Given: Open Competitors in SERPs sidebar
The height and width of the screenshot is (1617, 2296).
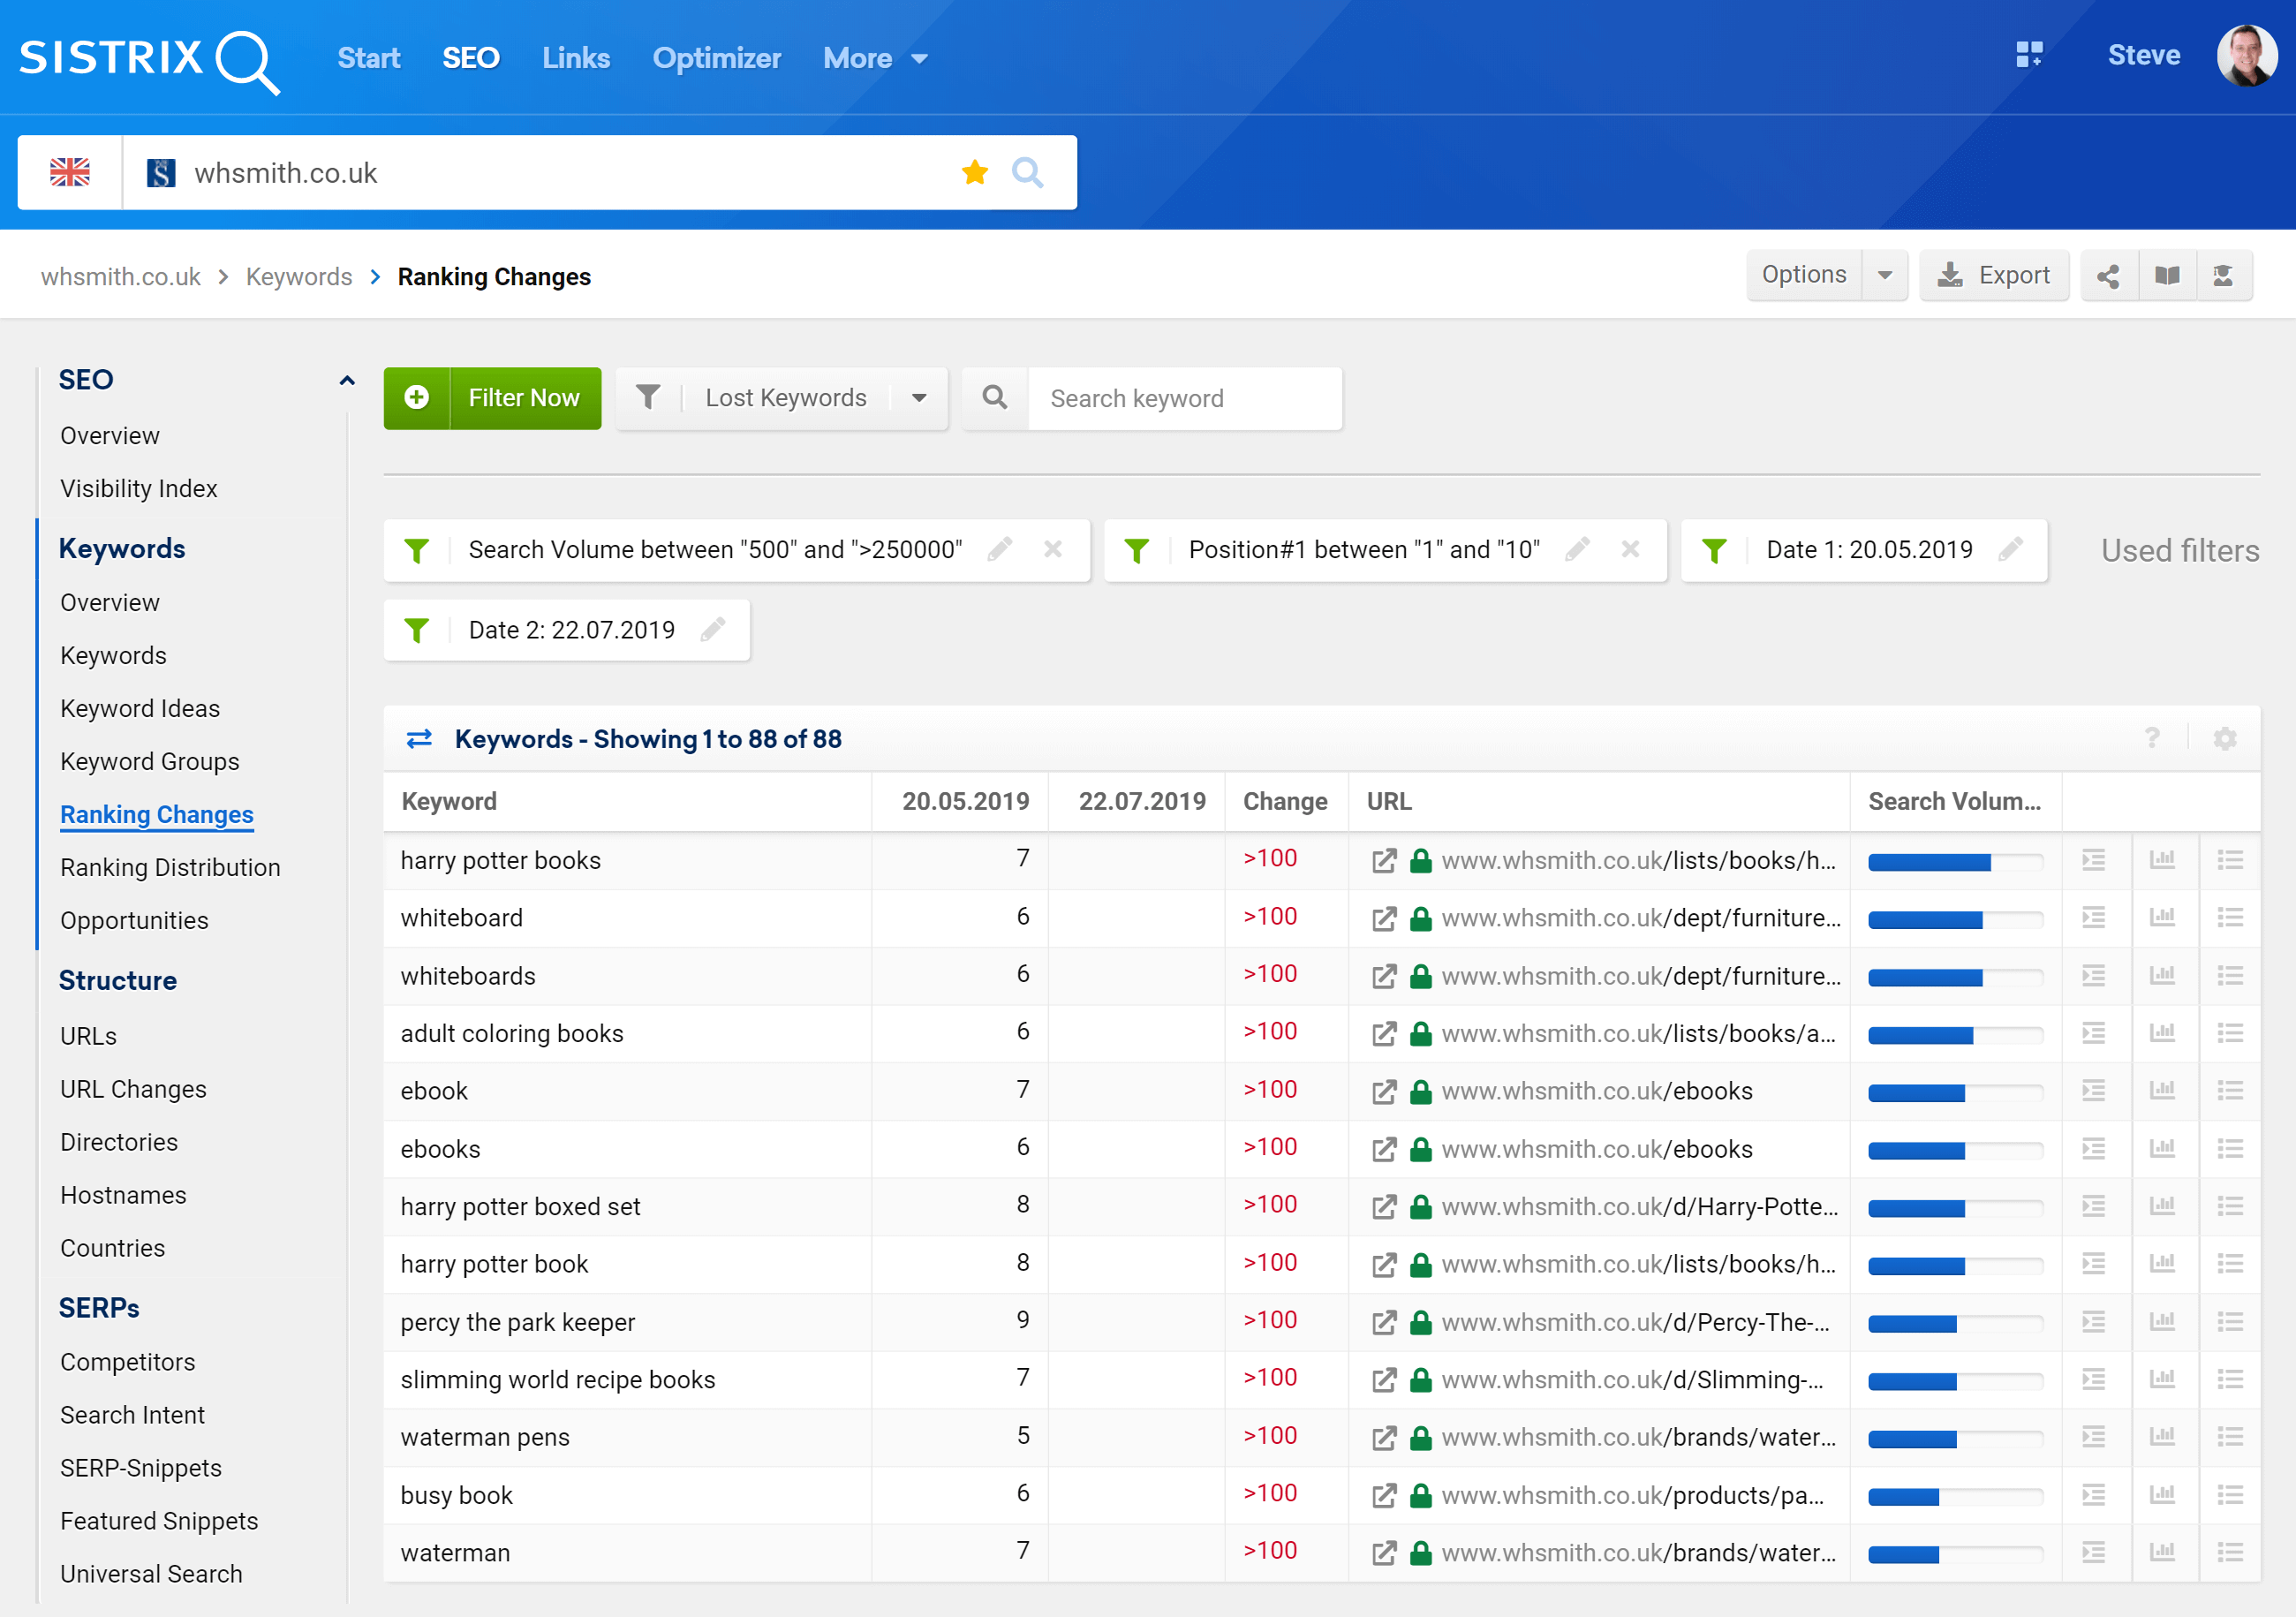Looking at the screenshot, I should [x=128, y=1362].
